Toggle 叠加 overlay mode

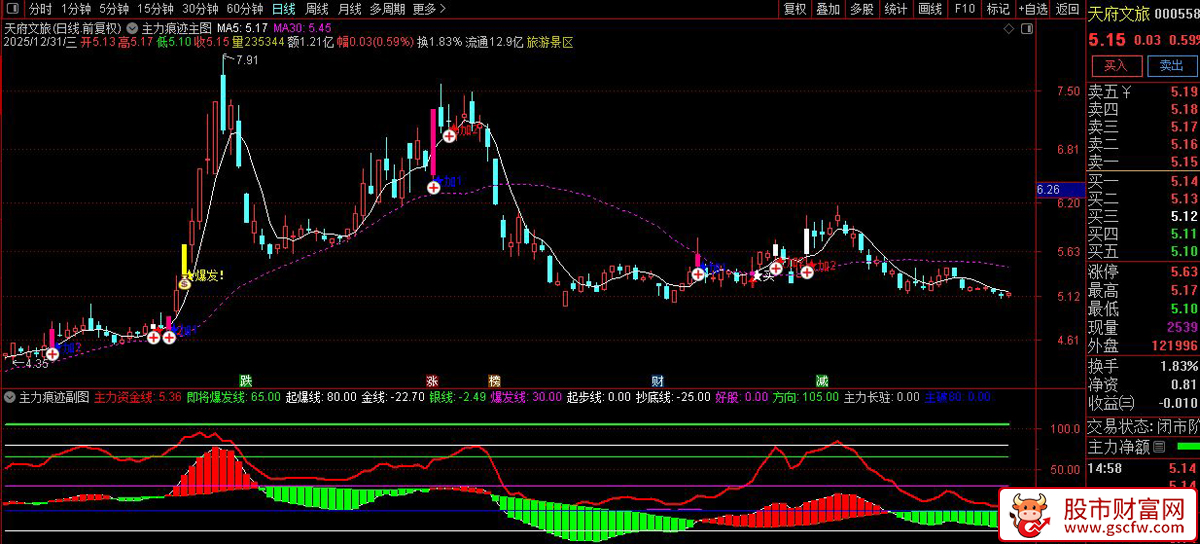click(x=828, y=10)
